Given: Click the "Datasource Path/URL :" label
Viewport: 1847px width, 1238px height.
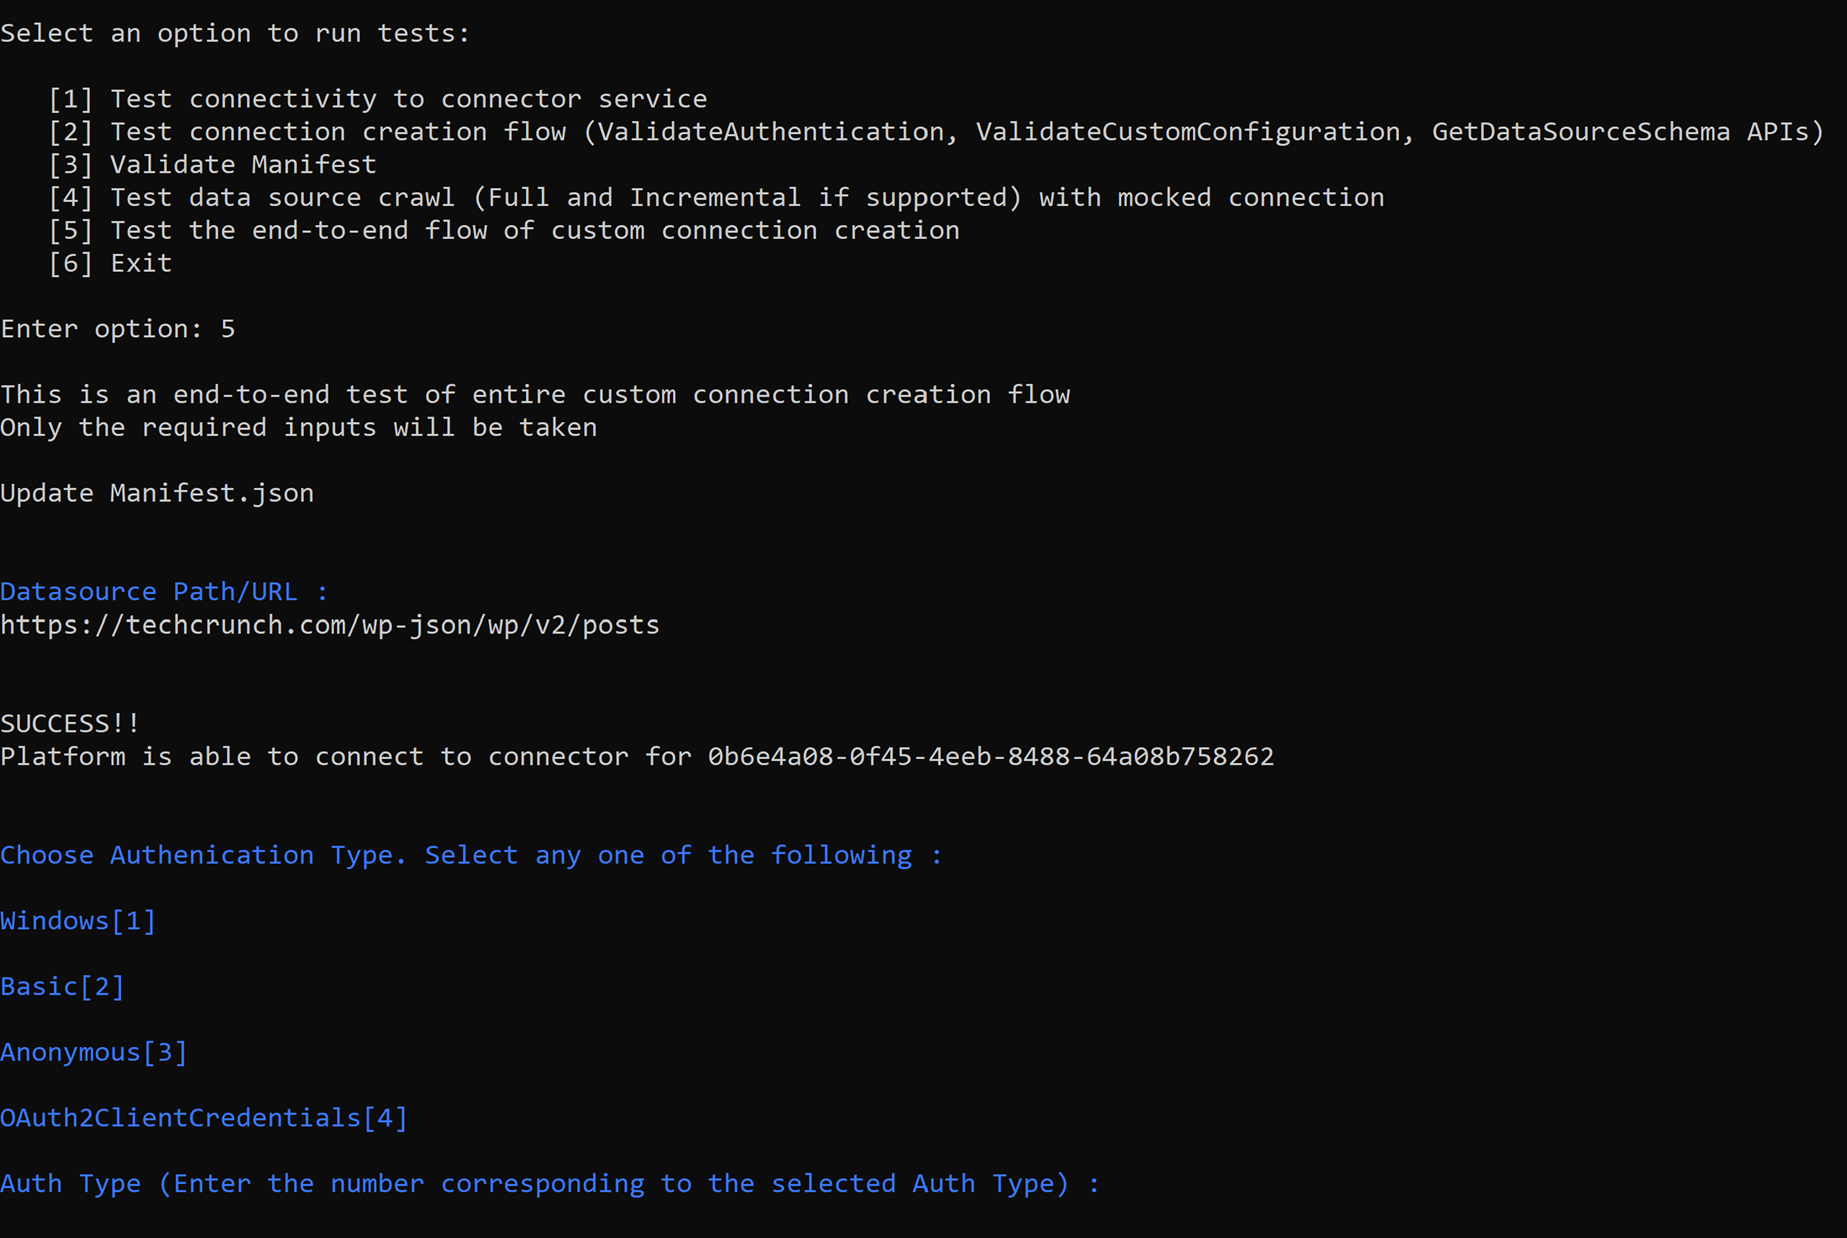Looking at the screenshot, I should 164,592.
